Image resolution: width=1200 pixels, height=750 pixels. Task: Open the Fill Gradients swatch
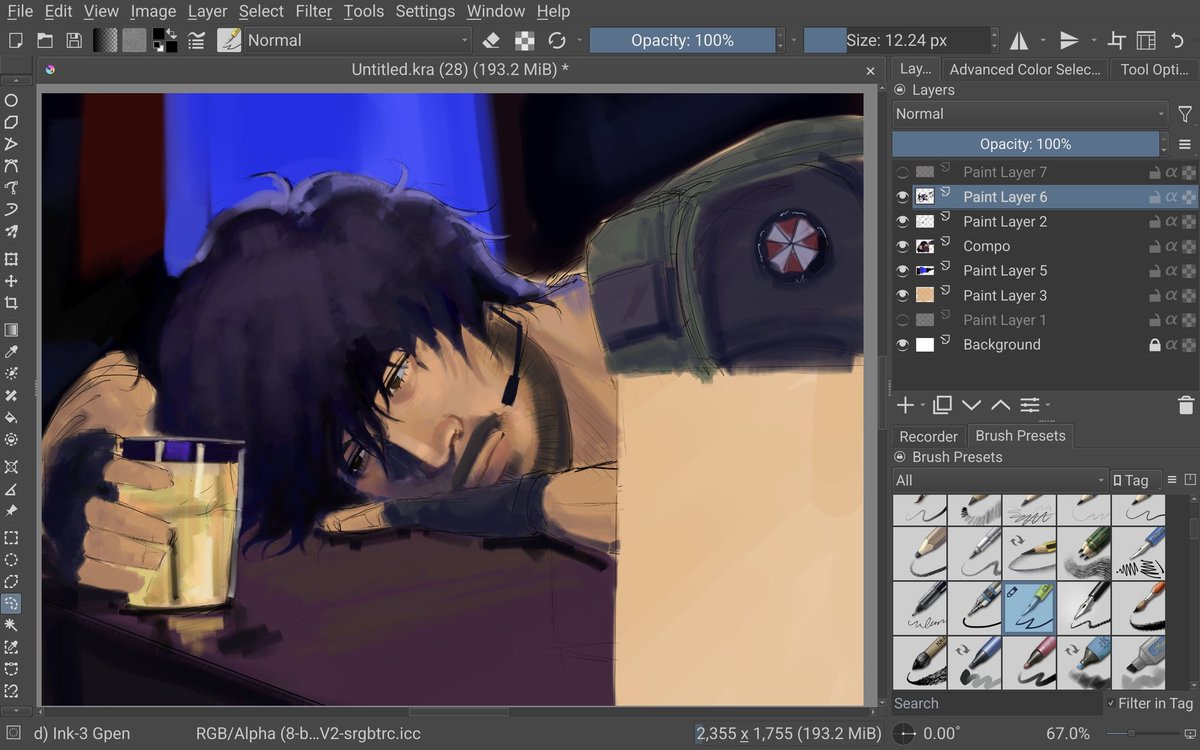tap(105, 40)
